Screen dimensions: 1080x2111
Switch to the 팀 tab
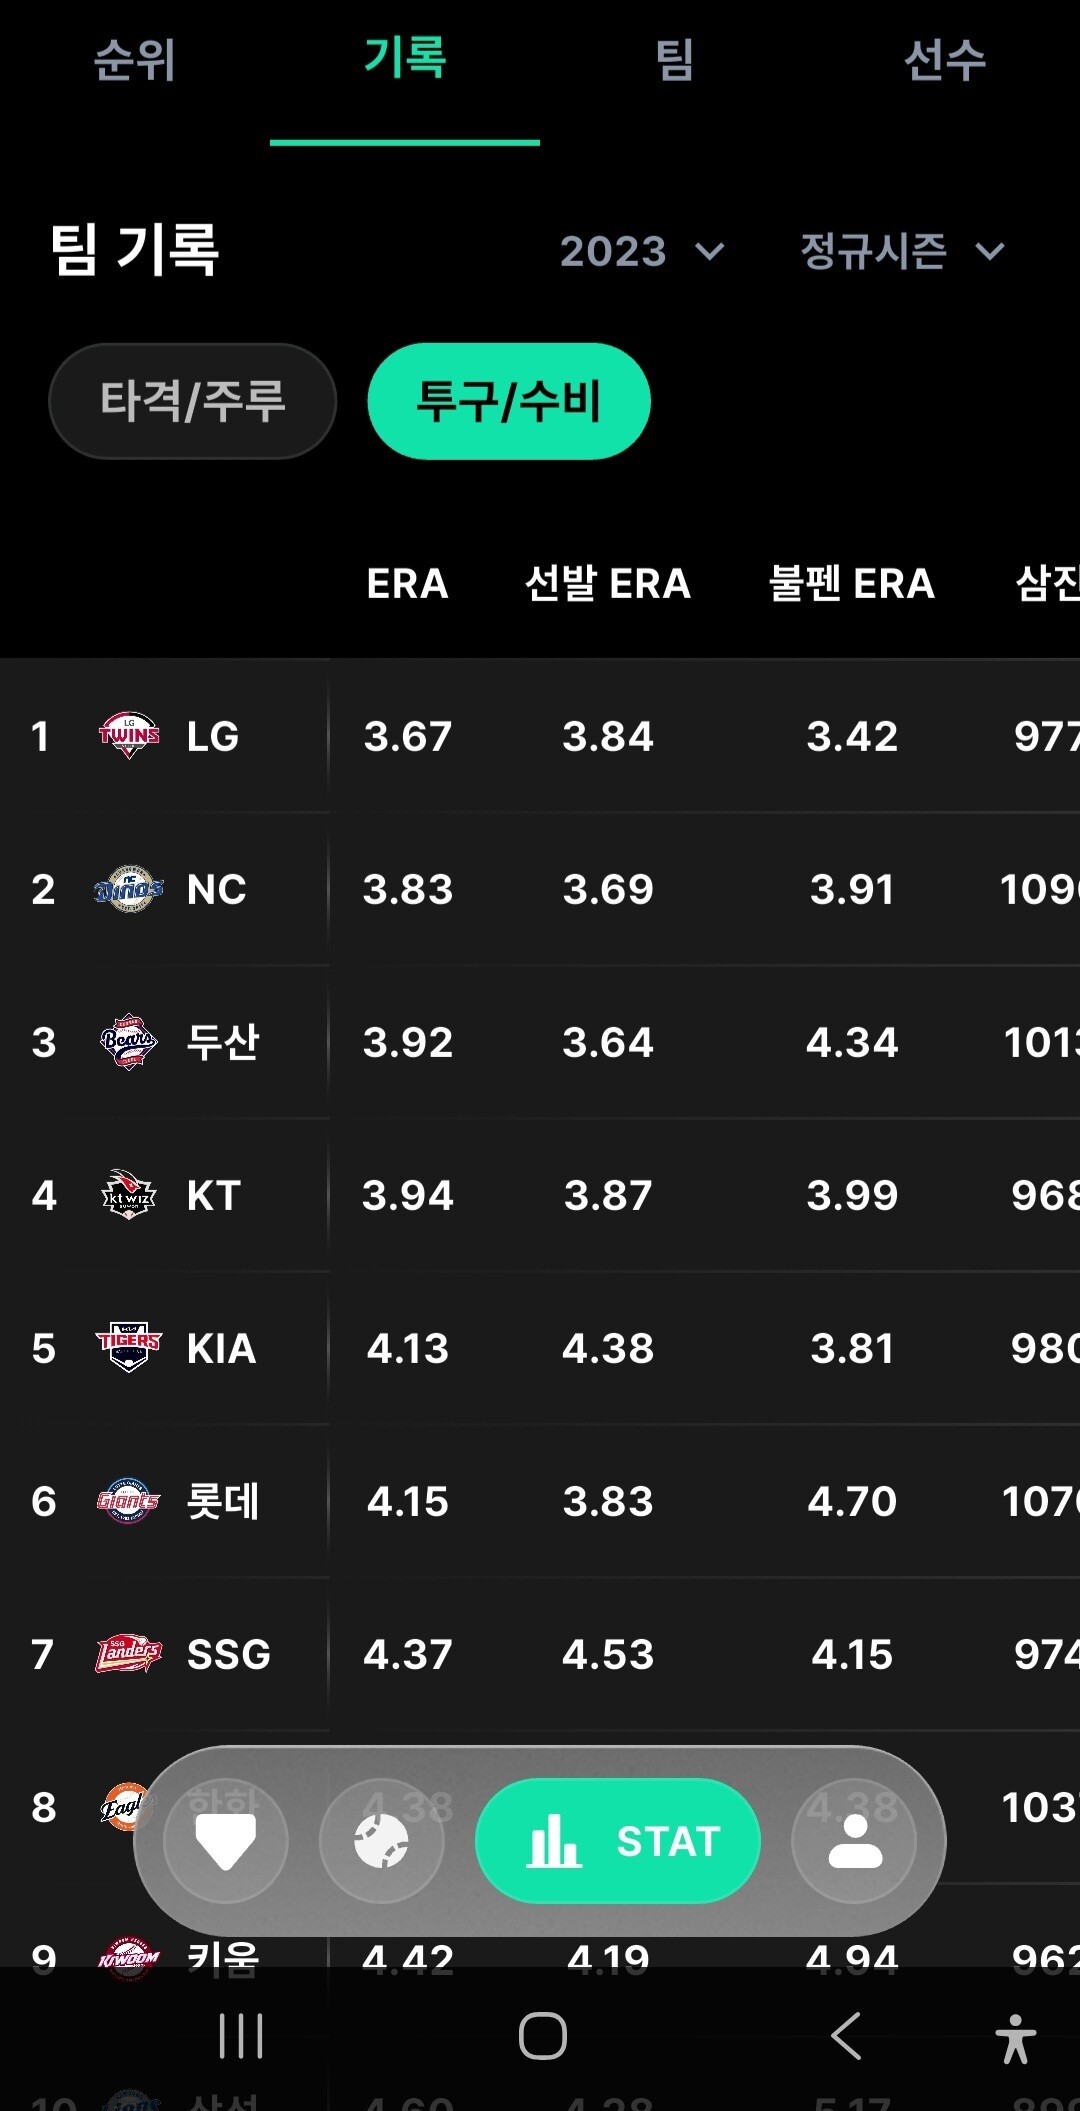click(x=675, y=60)
